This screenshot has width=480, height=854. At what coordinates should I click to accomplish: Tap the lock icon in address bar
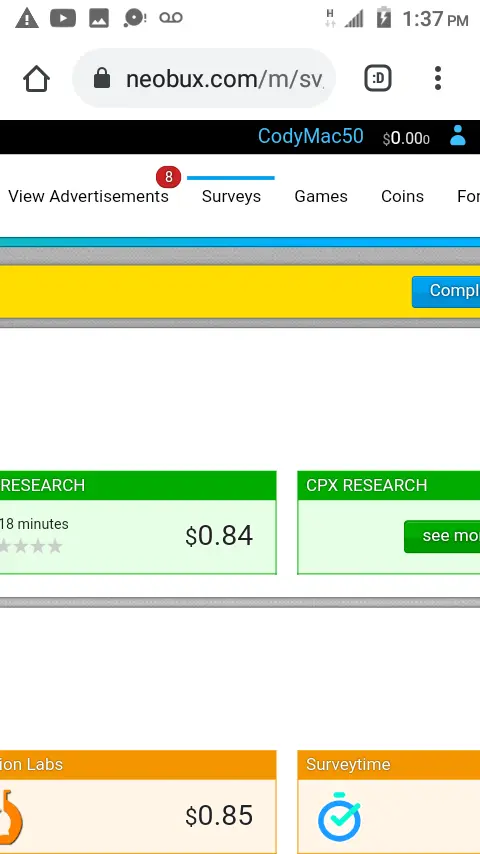click(x=102, y=79)
